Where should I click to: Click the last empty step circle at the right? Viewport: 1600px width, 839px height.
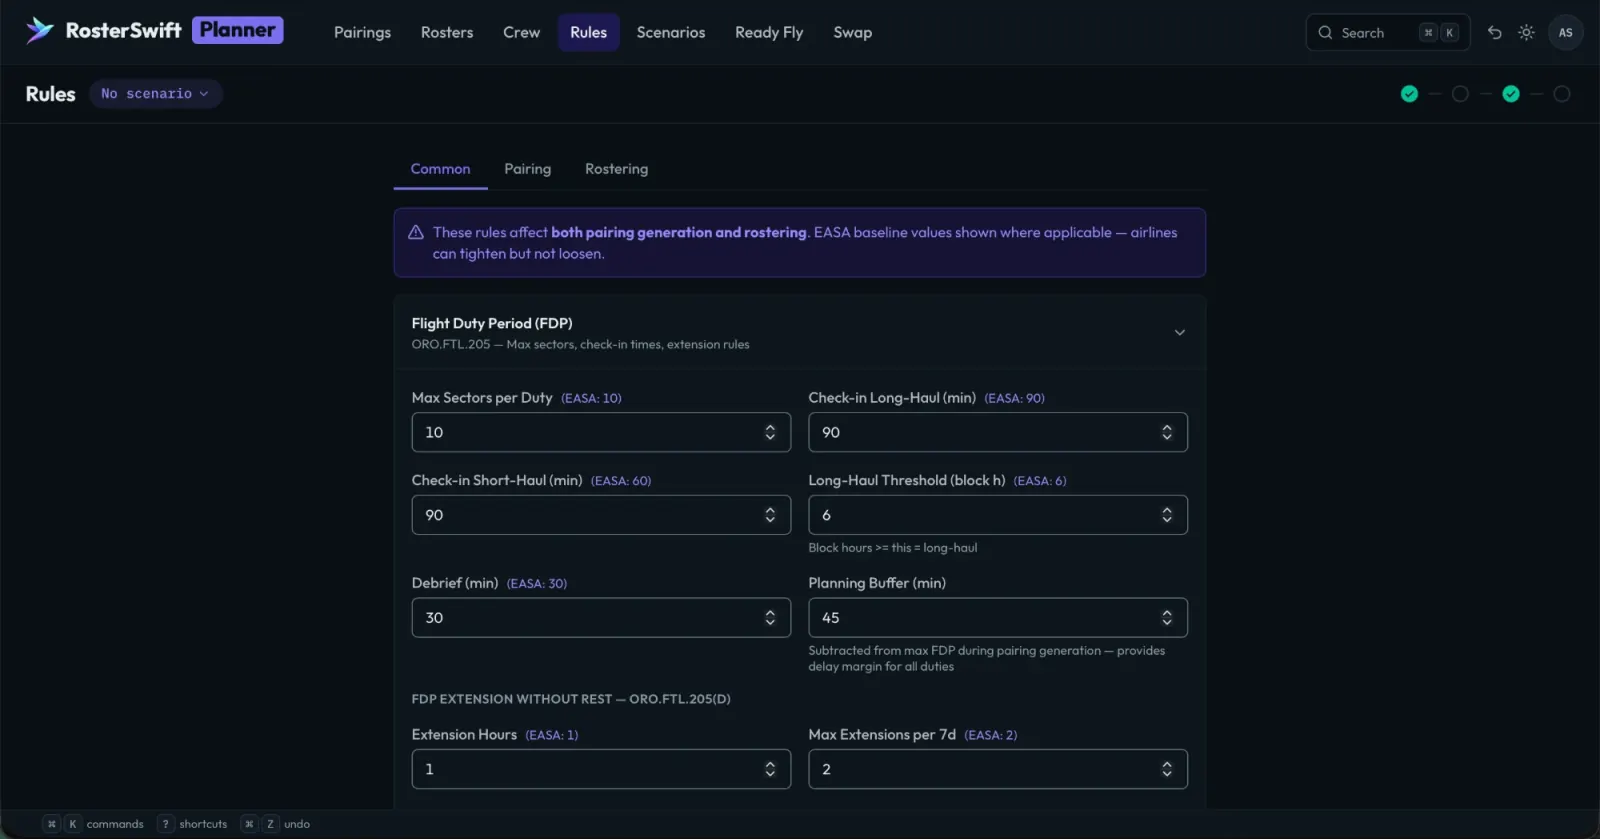tap(1562, 94)
